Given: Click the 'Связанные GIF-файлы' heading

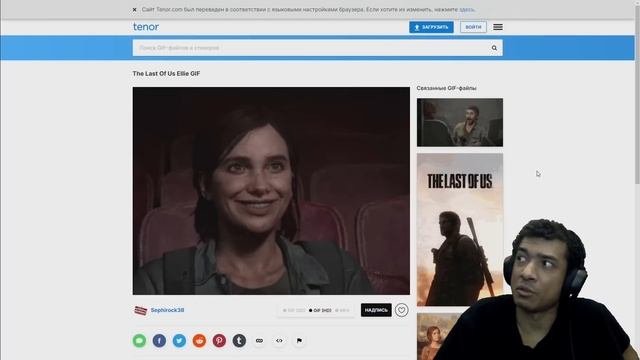Looking at the screenshot, I should point(446,88).
